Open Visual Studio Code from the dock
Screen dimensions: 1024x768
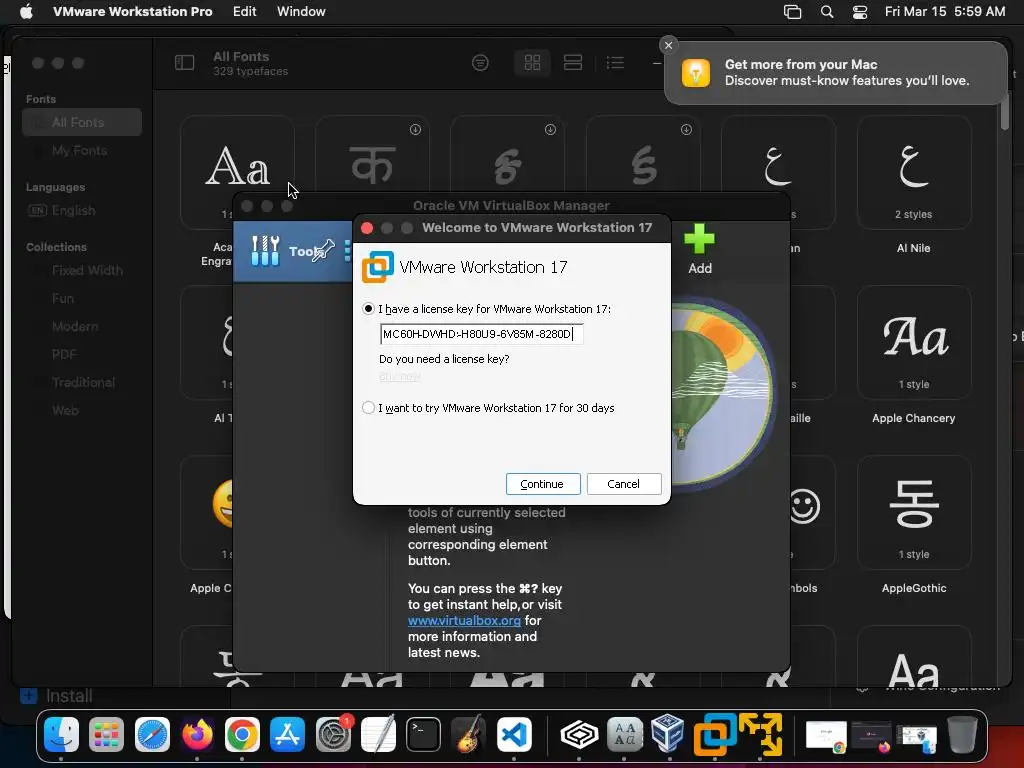point(514,734)
